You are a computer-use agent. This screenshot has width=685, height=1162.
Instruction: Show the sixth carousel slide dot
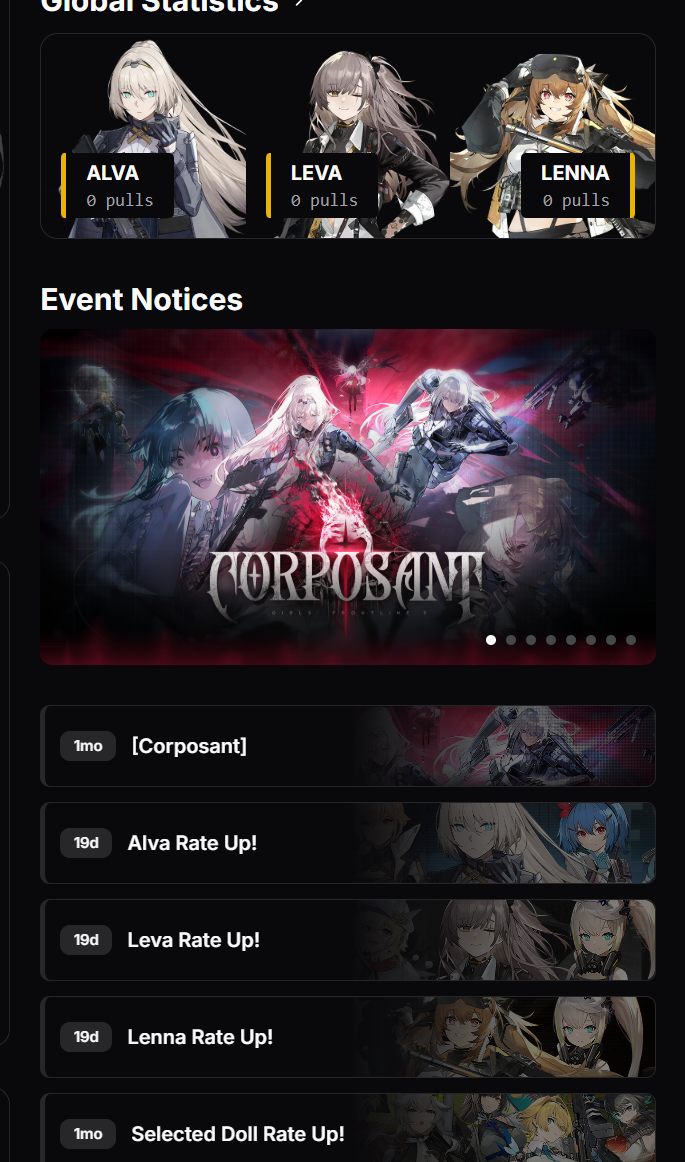(591, 640)
